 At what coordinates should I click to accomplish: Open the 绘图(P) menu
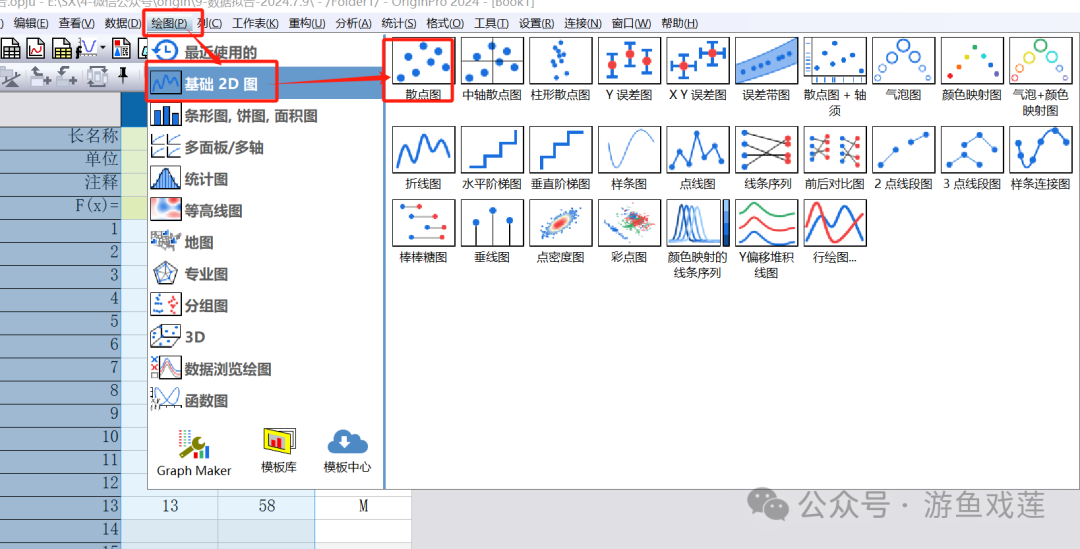[x=169, y=23]
